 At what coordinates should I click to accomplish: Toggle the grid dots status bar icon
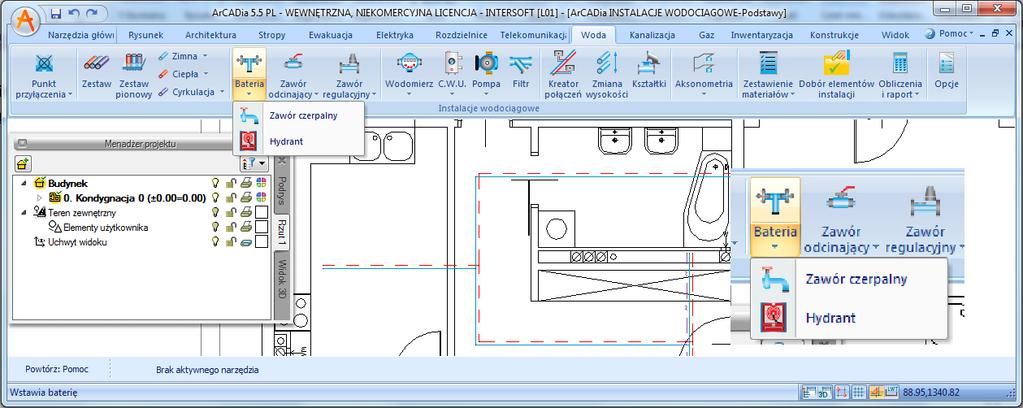(x=859, y=392)
